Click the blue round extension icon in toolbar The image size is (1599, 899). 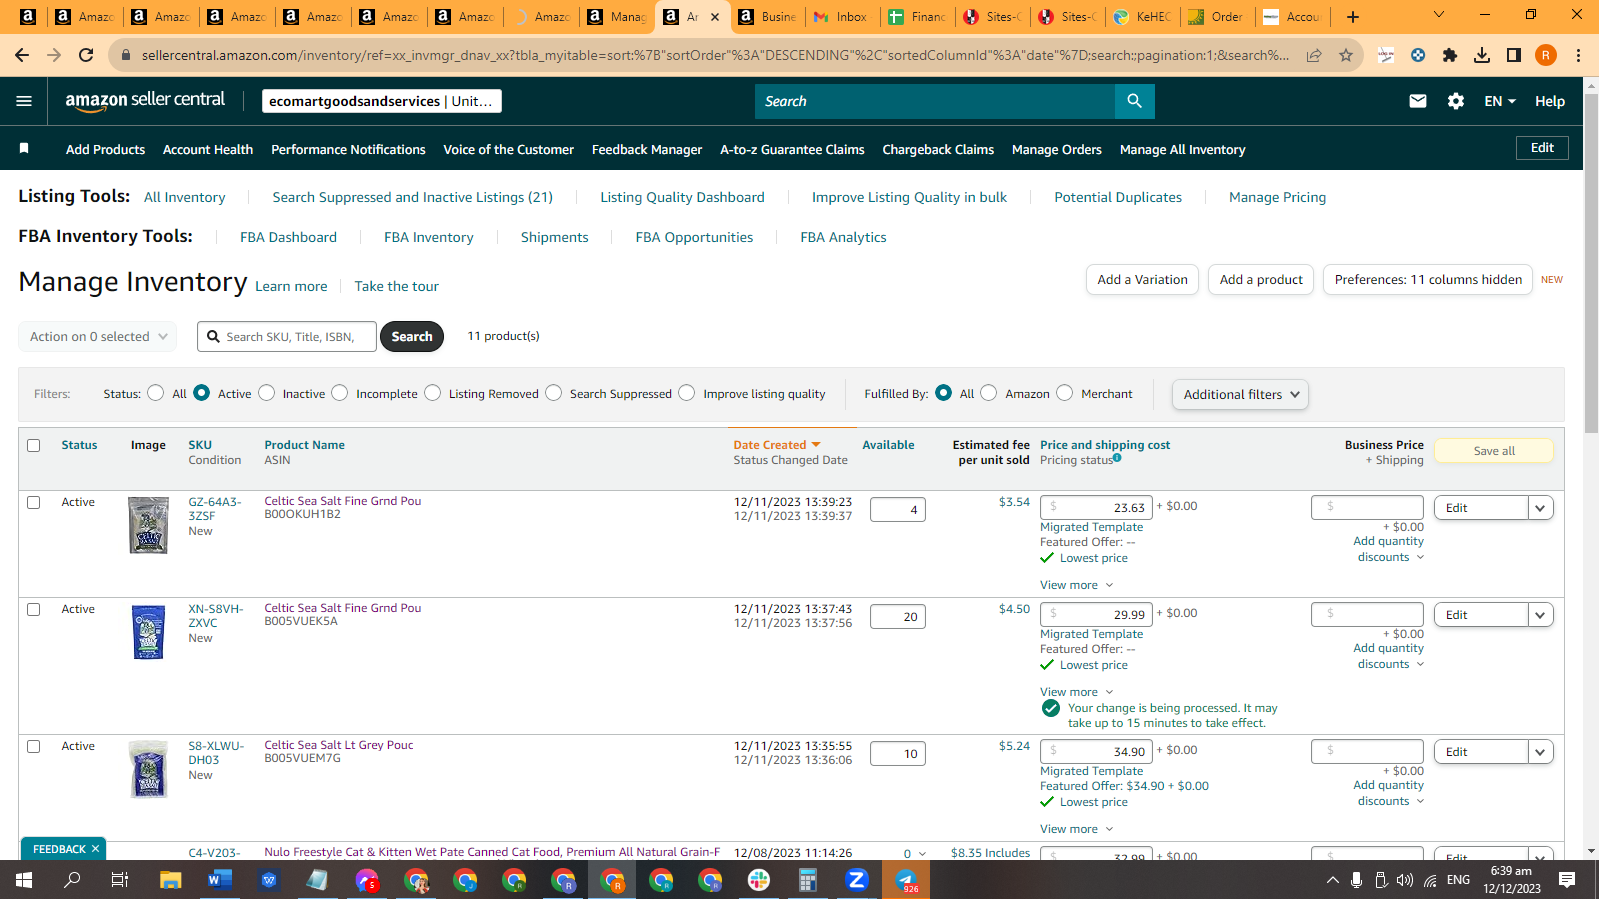point(1418,55)
